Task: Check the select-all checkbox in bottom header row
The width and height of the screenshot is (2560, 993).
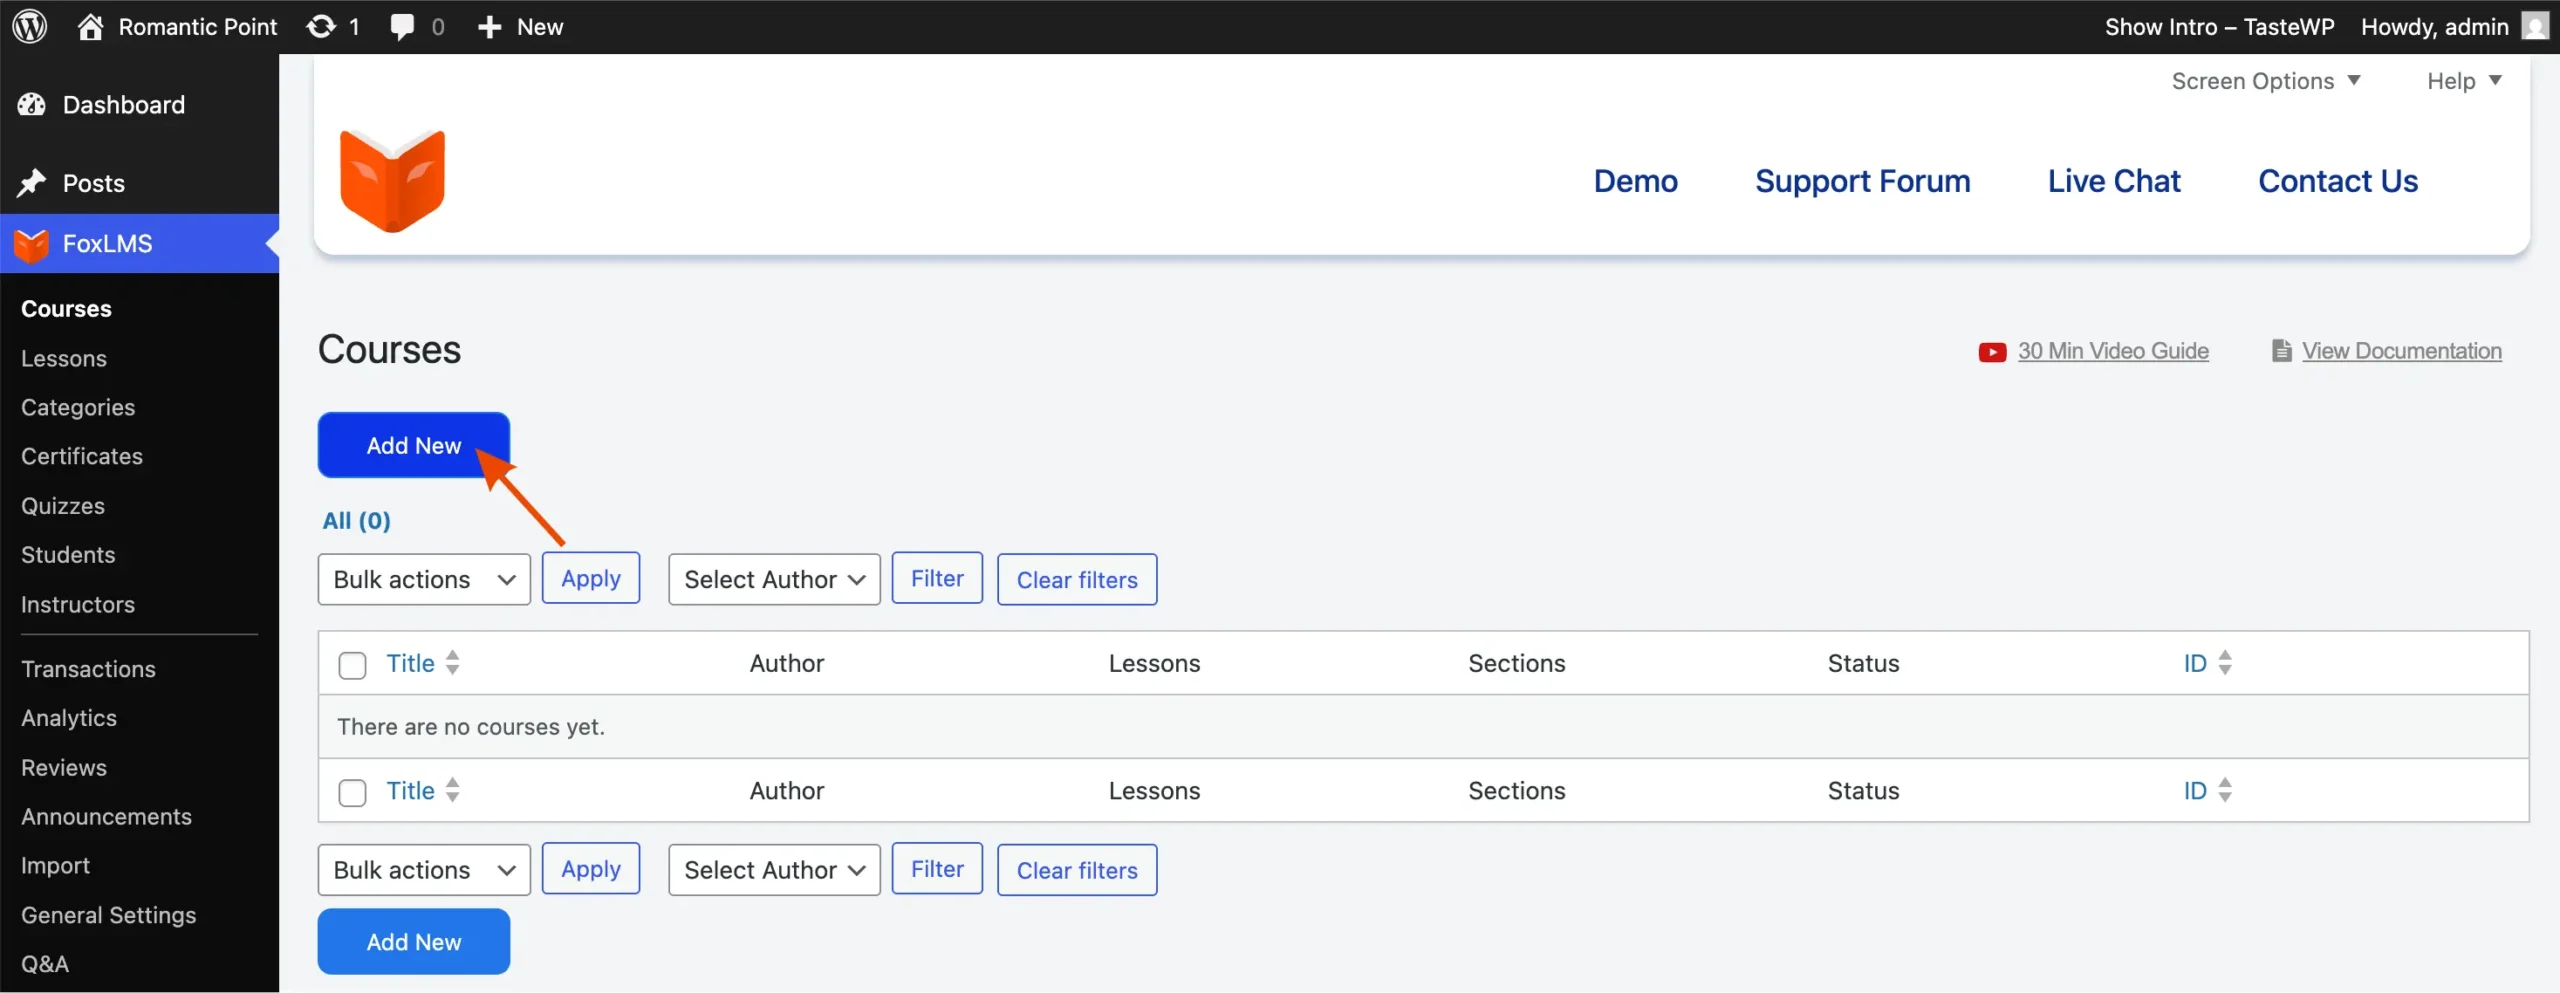Action: click(x=352, y=792)
